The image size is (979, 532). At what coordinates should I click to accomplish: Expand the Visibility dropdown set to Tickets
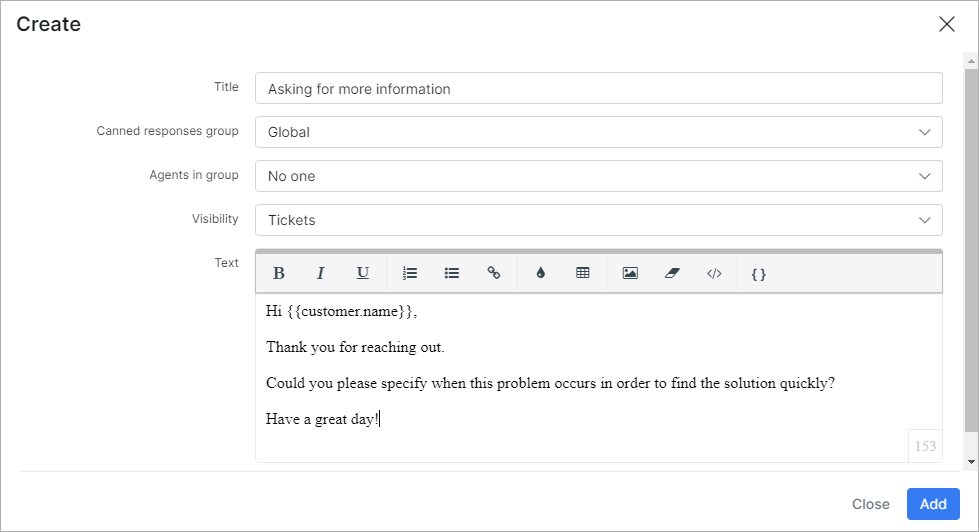(598, 220)
